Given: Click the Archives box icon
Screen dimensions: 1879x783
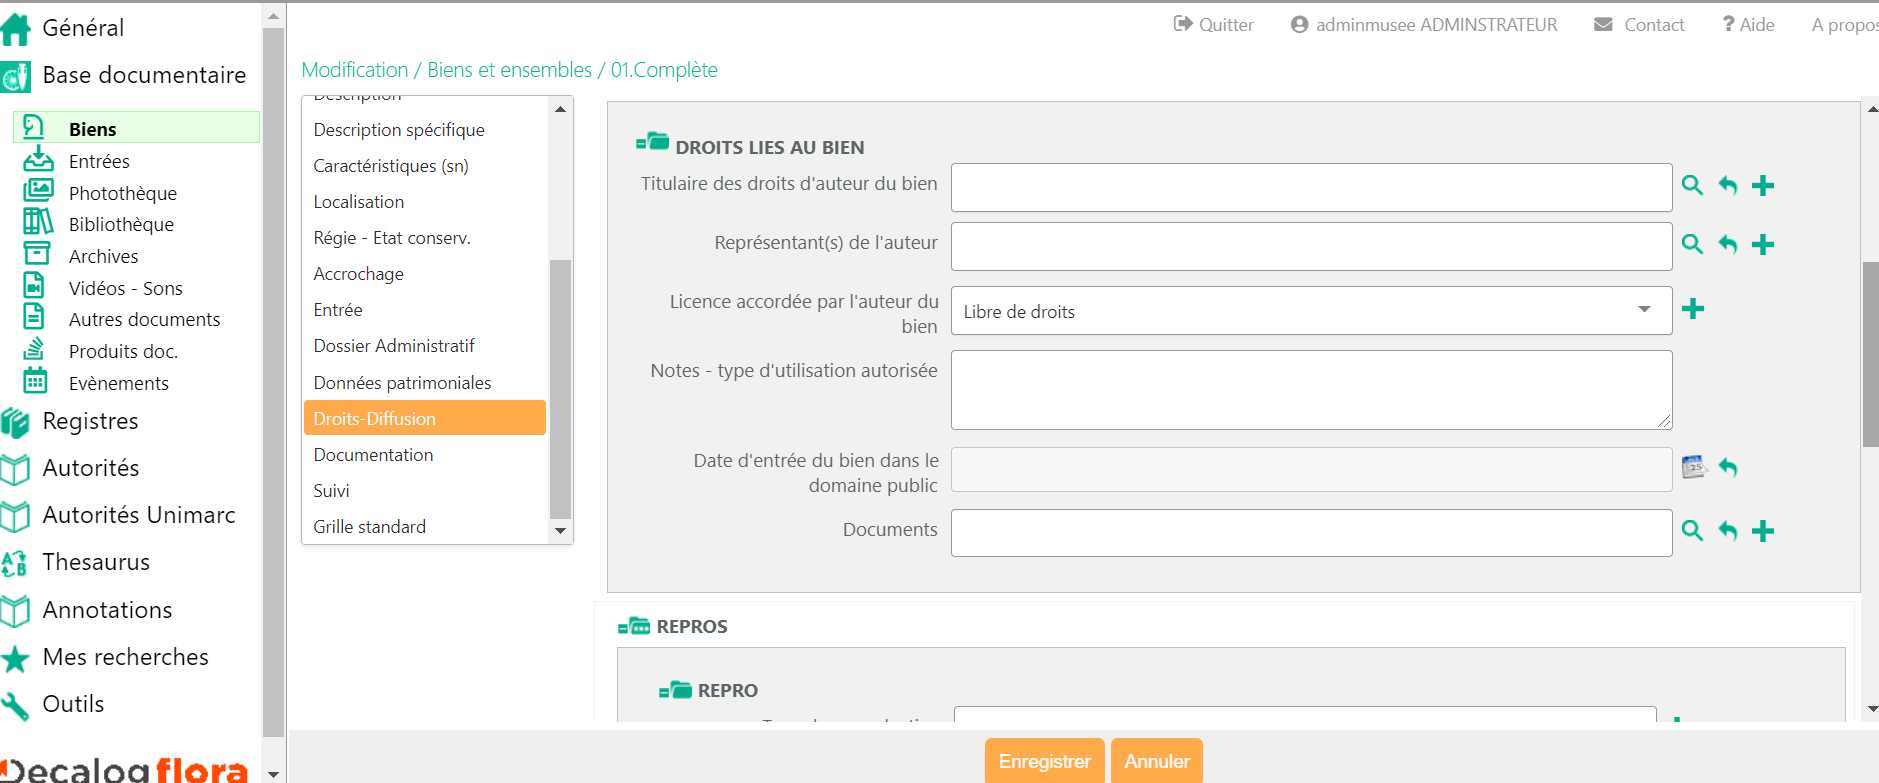Looking at the screenshot, I should point(36,253).
